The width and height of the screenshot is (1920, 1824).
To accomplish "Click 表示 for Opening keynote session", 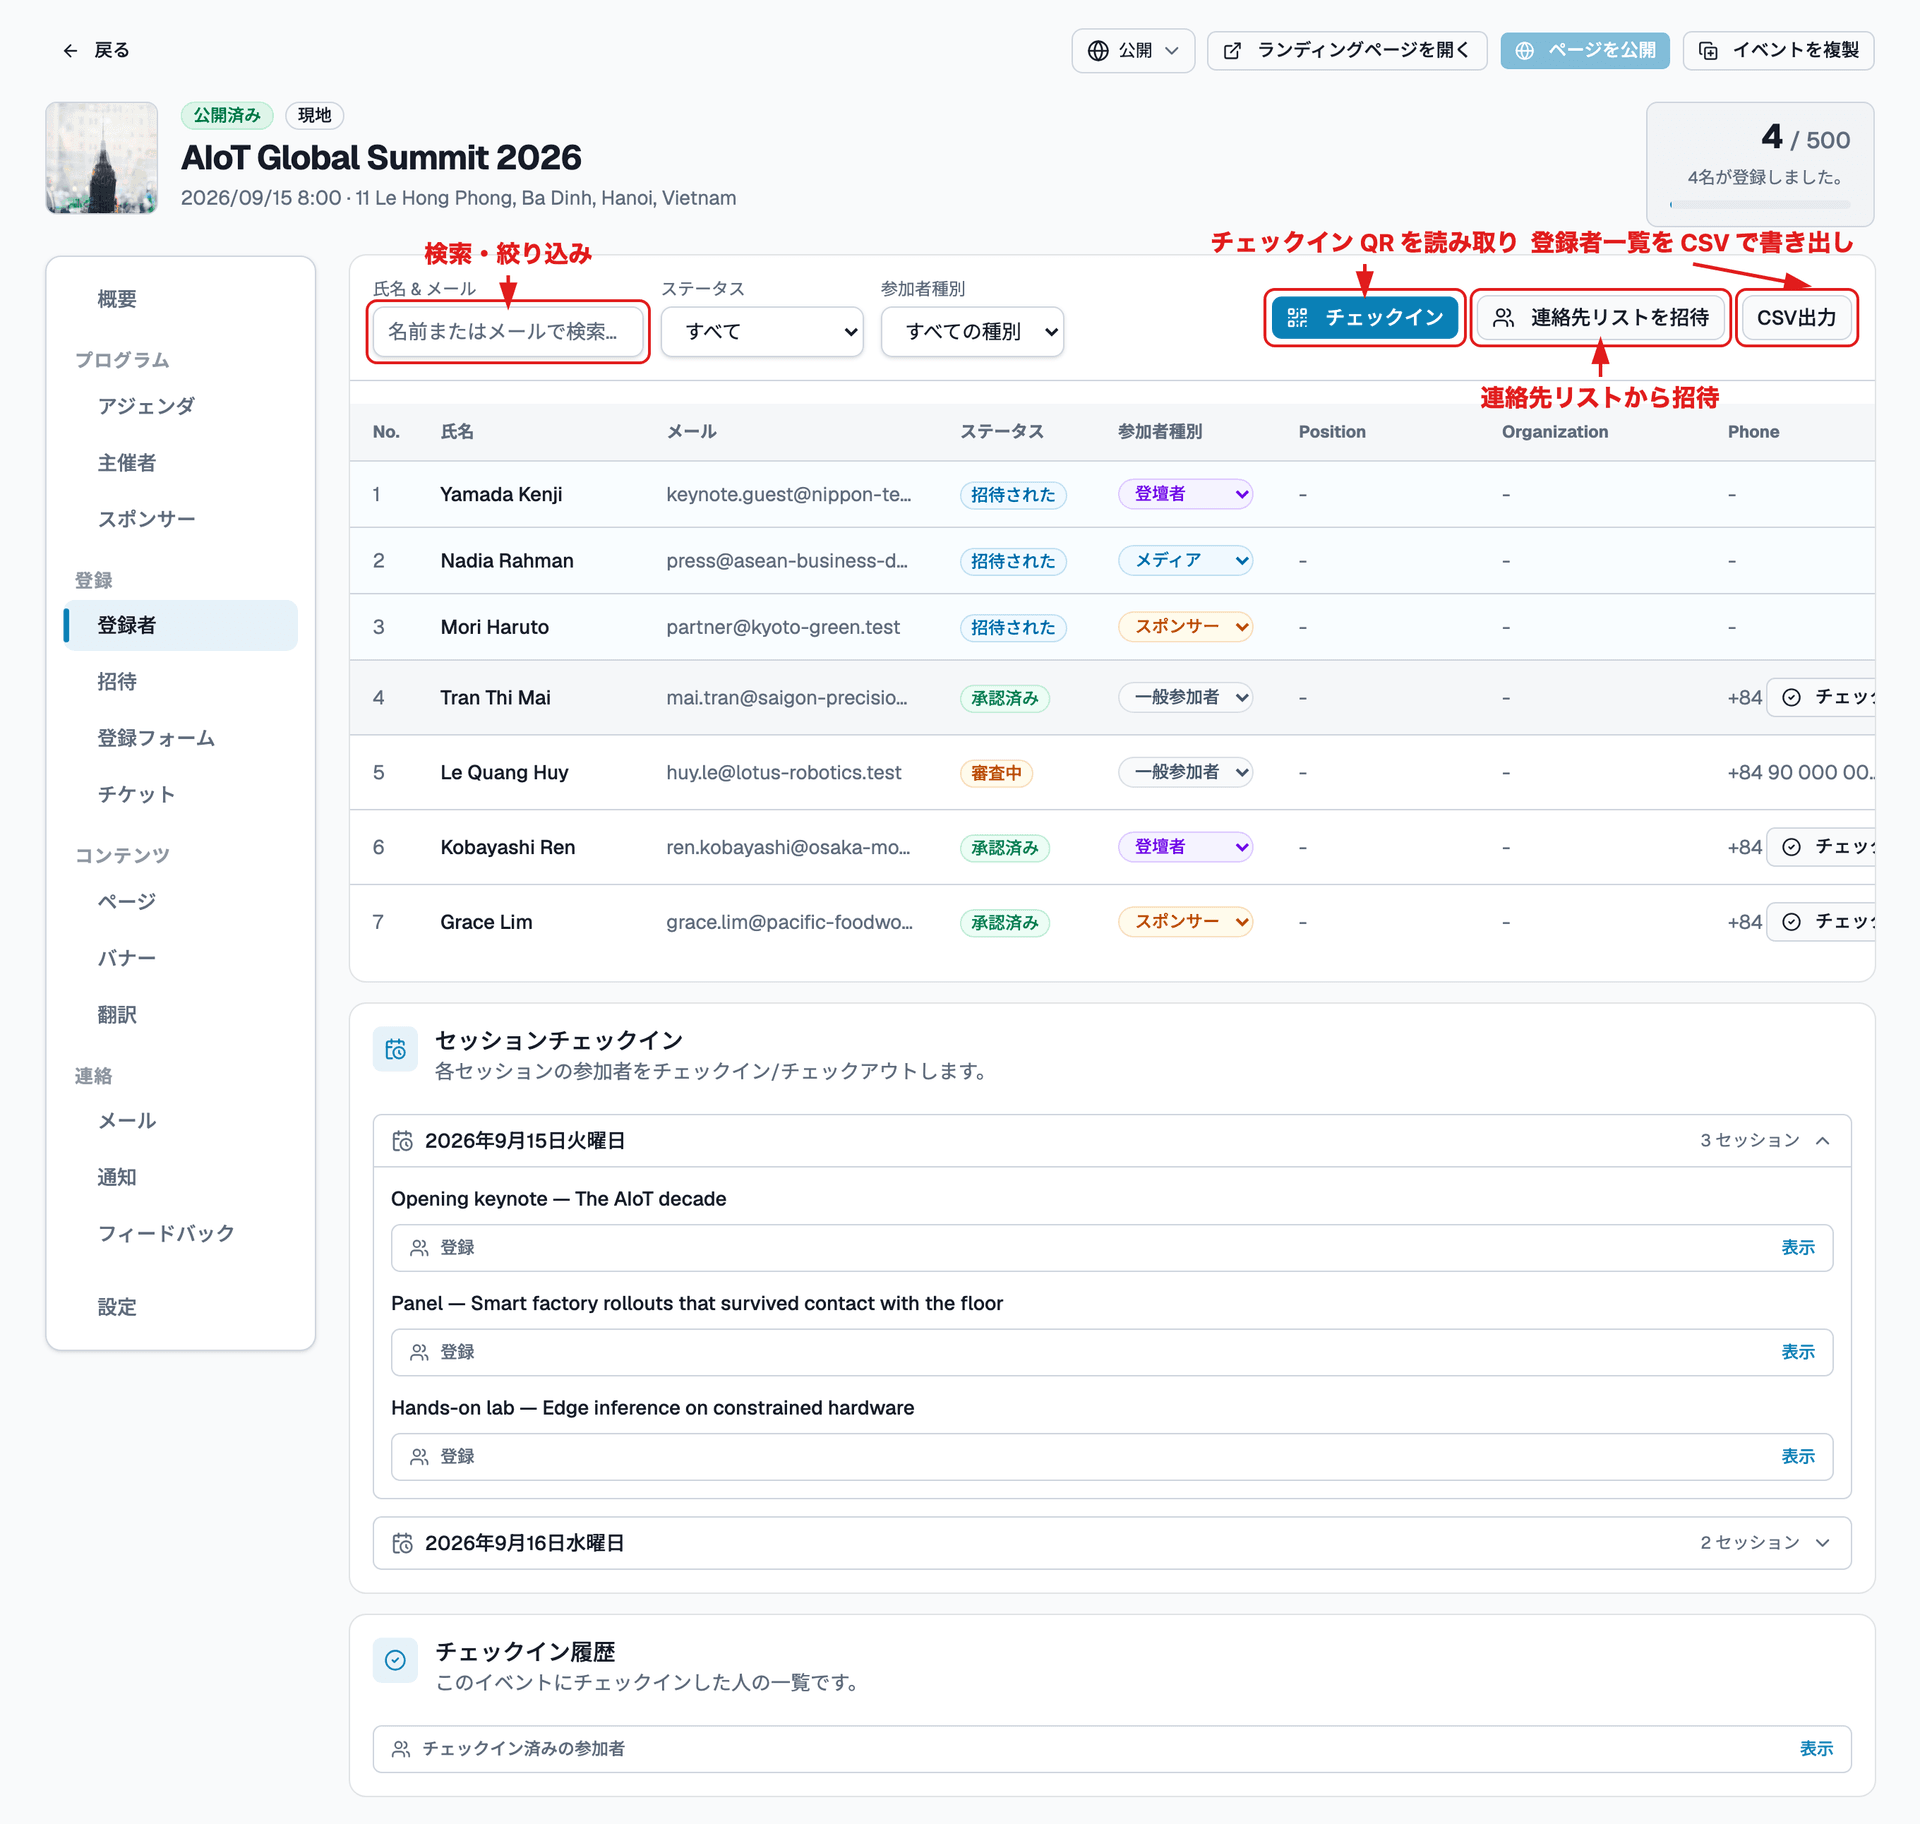I will tap(1797, 1248).
